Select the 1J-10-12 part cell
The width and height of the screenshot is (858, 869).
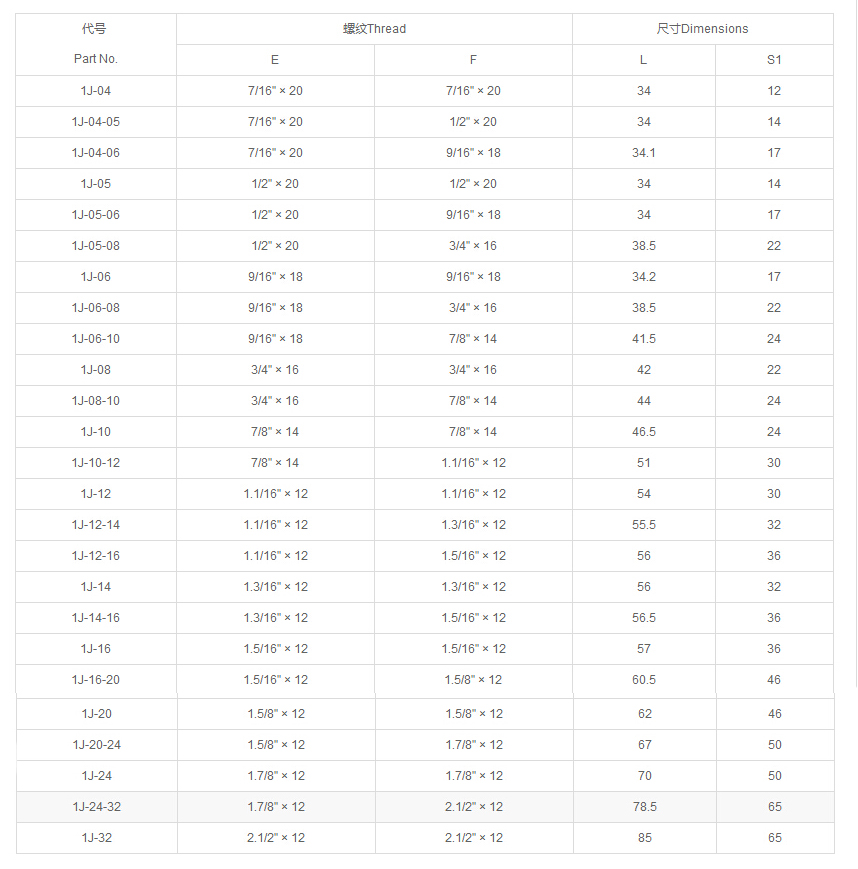tap(96, 463)
